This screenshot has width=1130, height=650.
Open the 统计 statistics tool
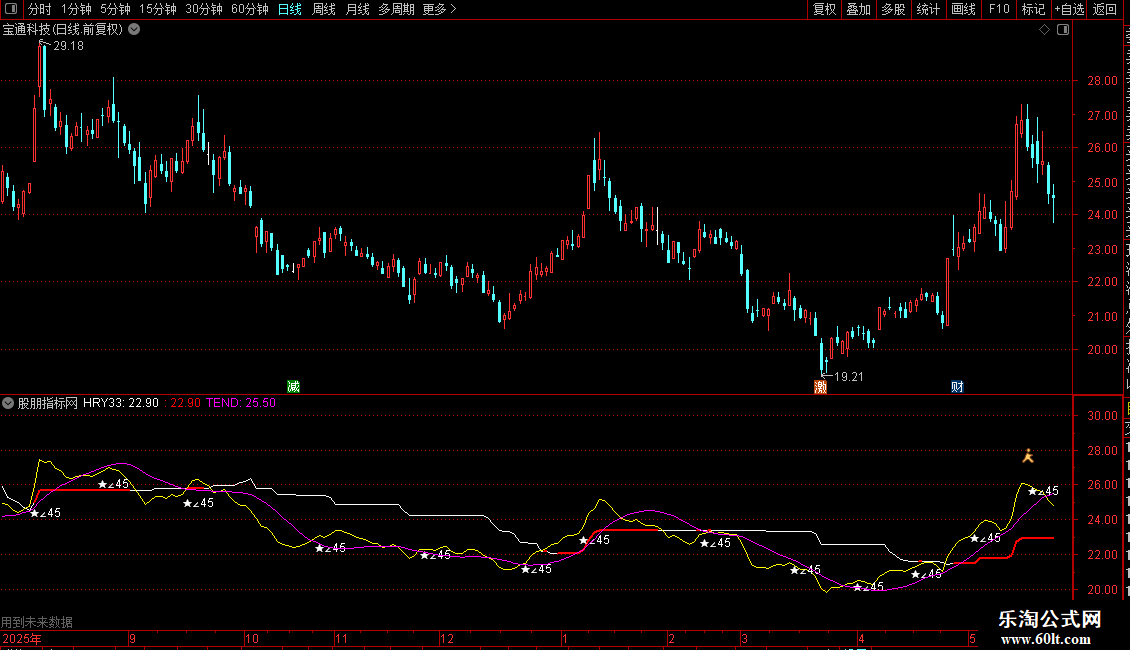coord(927,9)
